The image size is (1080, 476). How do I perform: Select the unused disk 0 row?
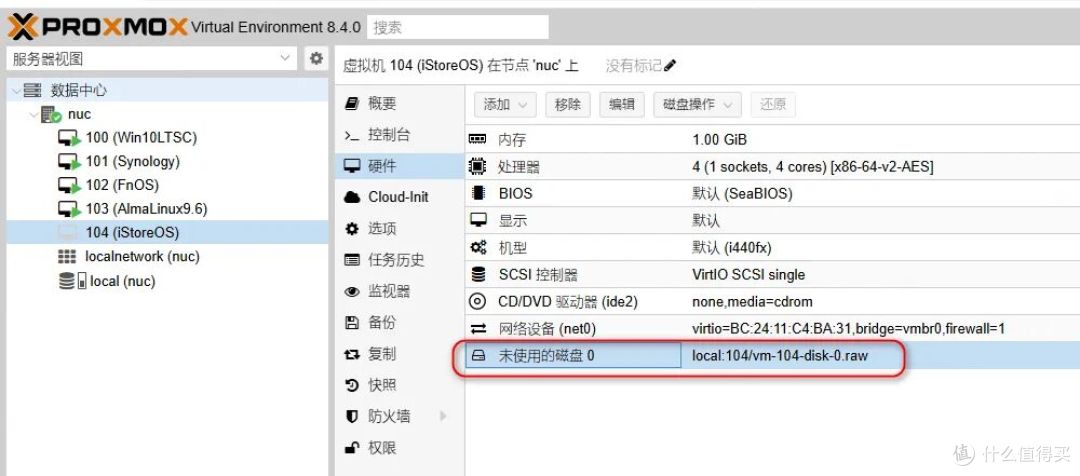(x=772, y=355)
